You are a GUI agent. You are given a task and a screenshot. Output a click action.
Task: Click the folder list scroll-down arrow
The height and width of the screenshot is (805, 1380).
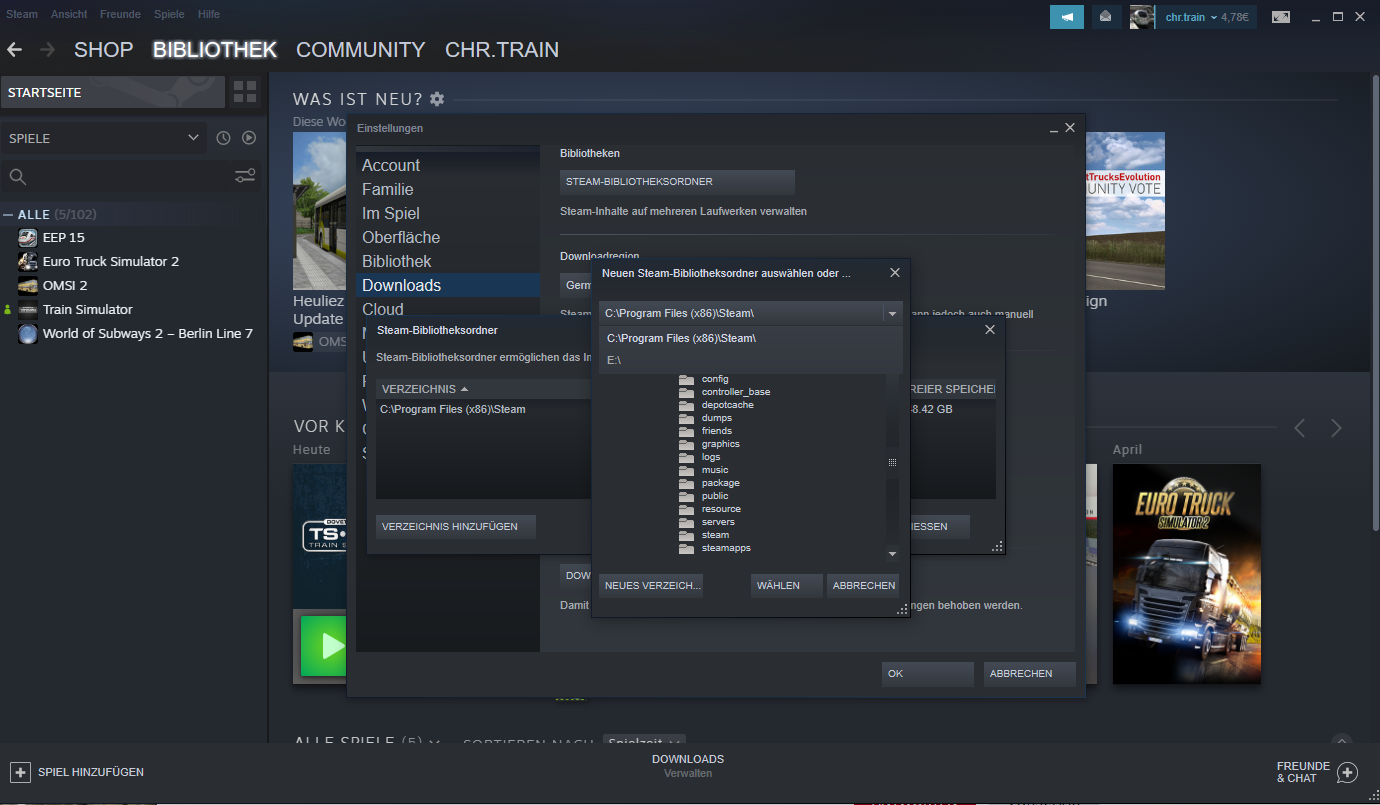click(892, 554)
